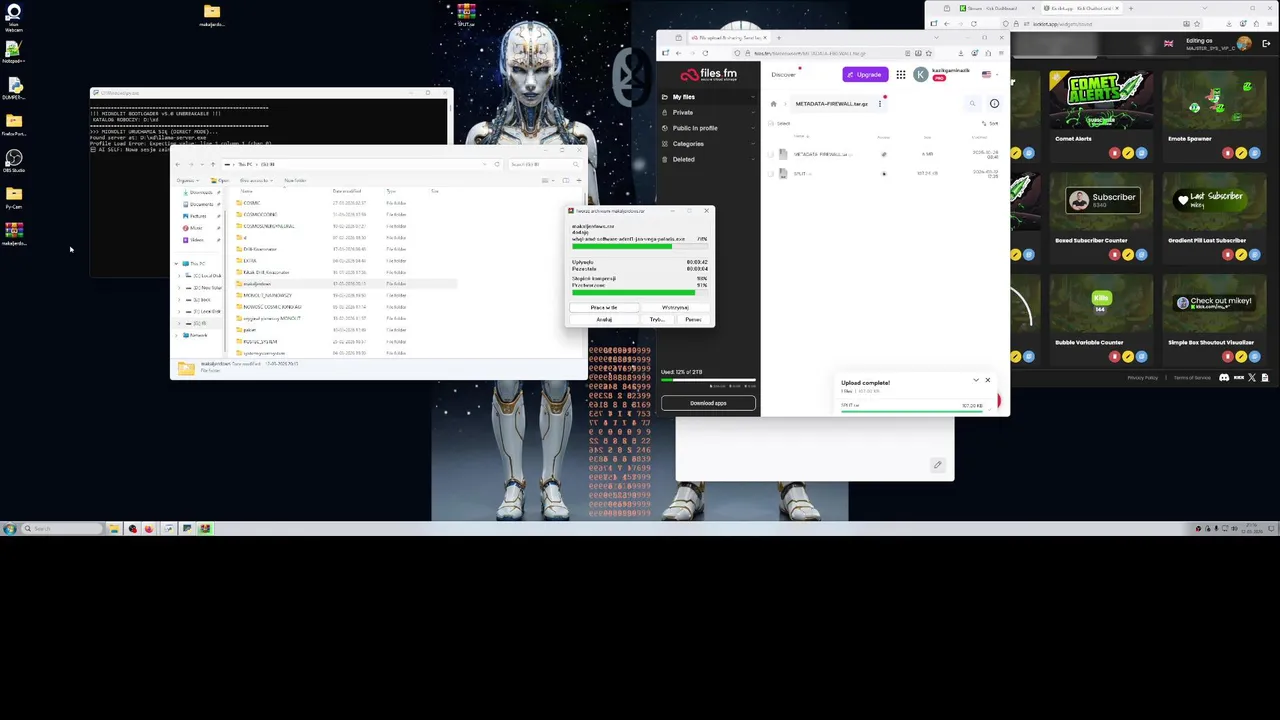Click the UK flag language icon

1168,44
